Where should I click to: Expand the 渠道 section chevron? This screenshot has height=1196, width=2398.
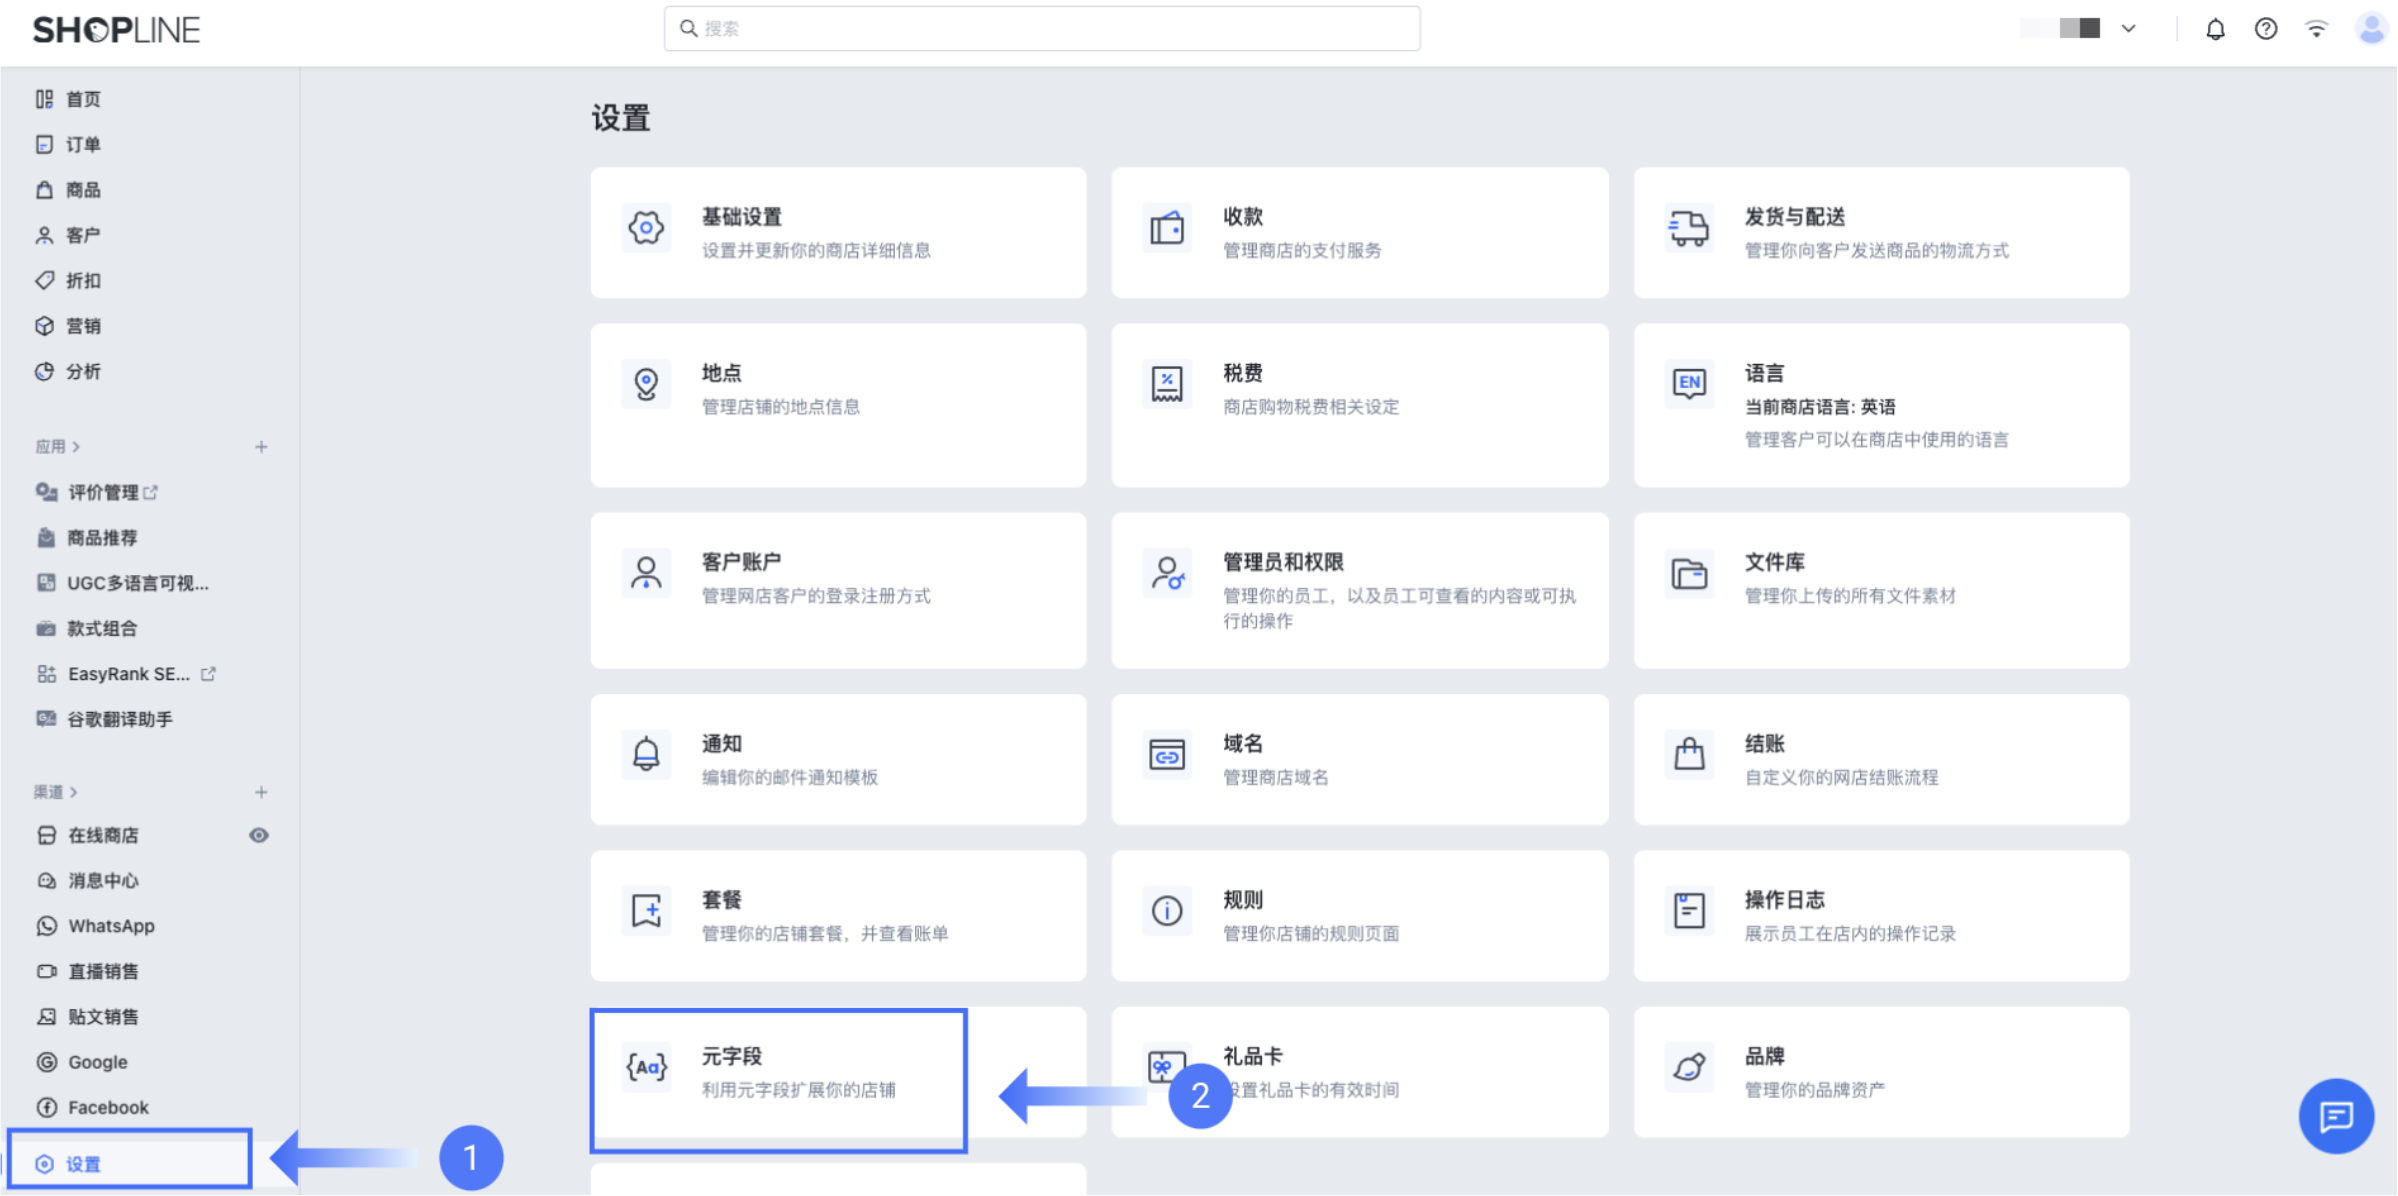click(74, 792)
